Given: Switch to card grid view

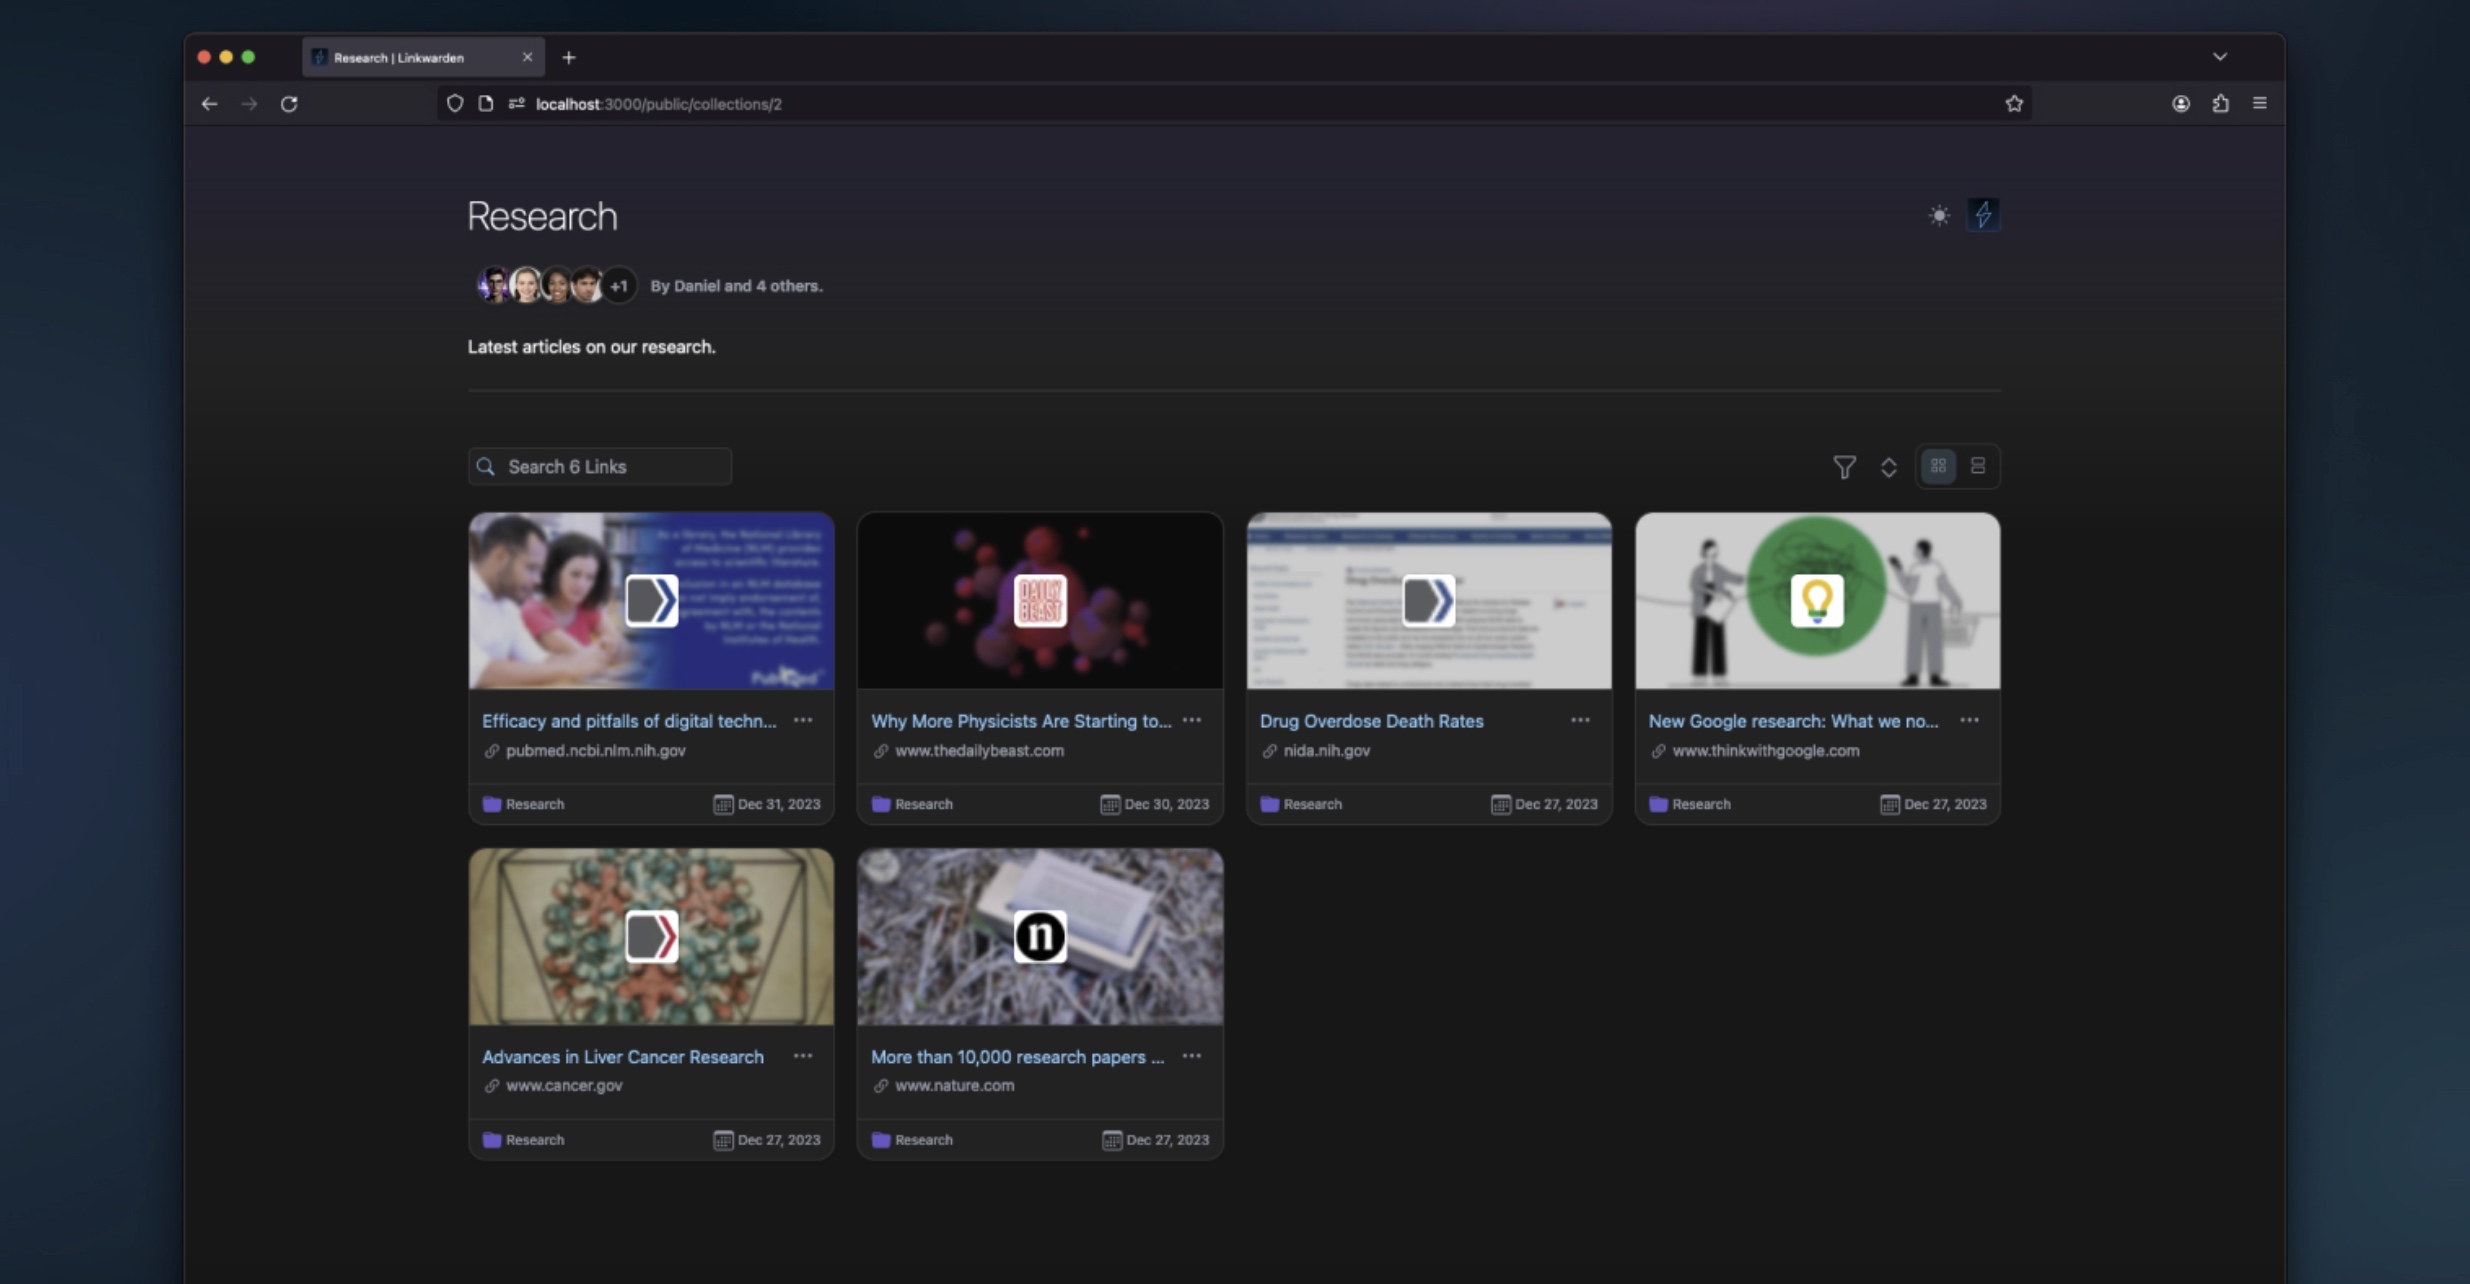Looking at the screenshot, I should [x=1938, y=466].
